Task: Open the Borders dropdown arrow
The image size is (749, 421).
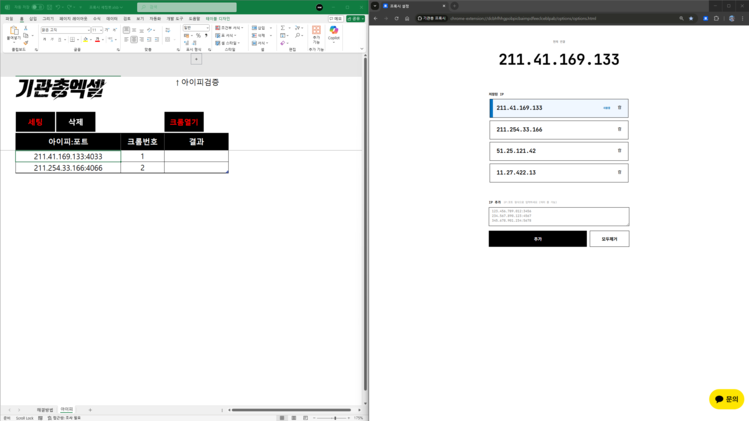Action: pos(78,39)
